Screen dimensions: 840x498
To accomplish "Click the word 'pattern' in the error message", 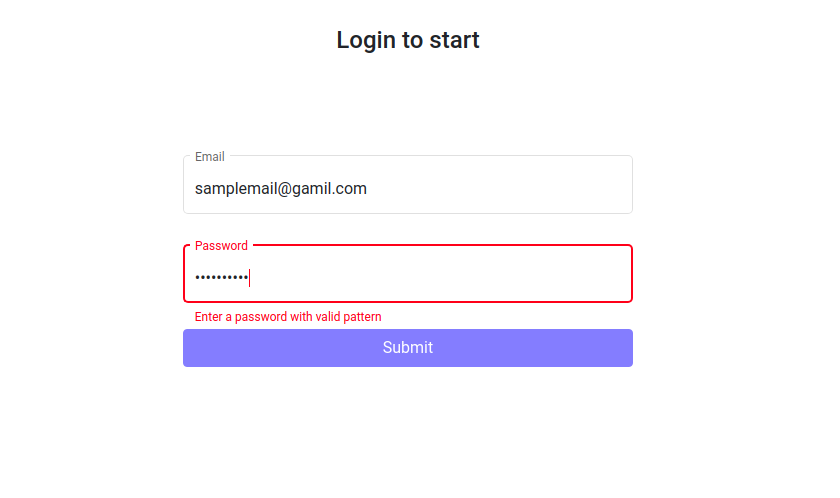I will tap(362, 317).
